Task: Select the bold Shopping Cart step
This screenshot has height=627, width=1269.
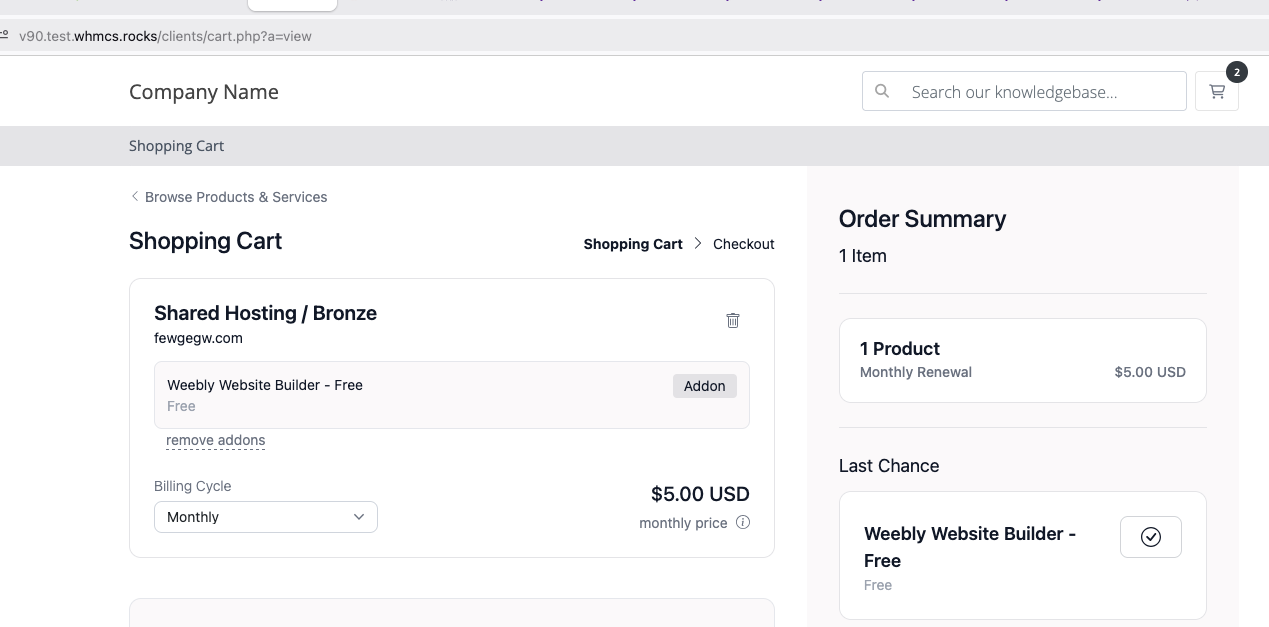Action: point(632,244)
